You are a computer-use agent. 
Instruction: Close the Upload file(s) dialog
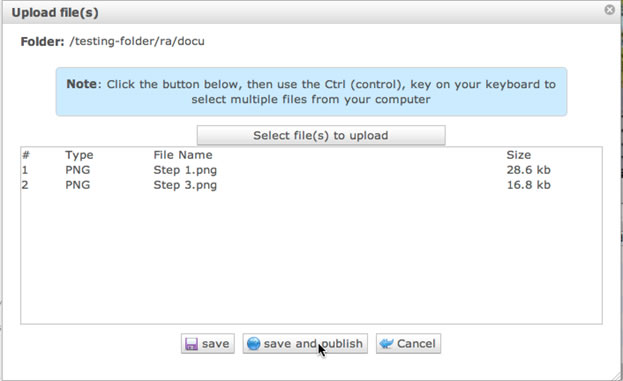click(609, 10)
